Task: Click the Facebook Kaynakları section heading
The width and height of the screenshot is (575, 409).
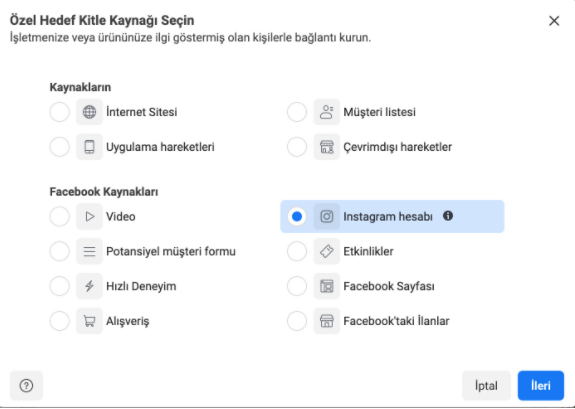Action: 104,191
